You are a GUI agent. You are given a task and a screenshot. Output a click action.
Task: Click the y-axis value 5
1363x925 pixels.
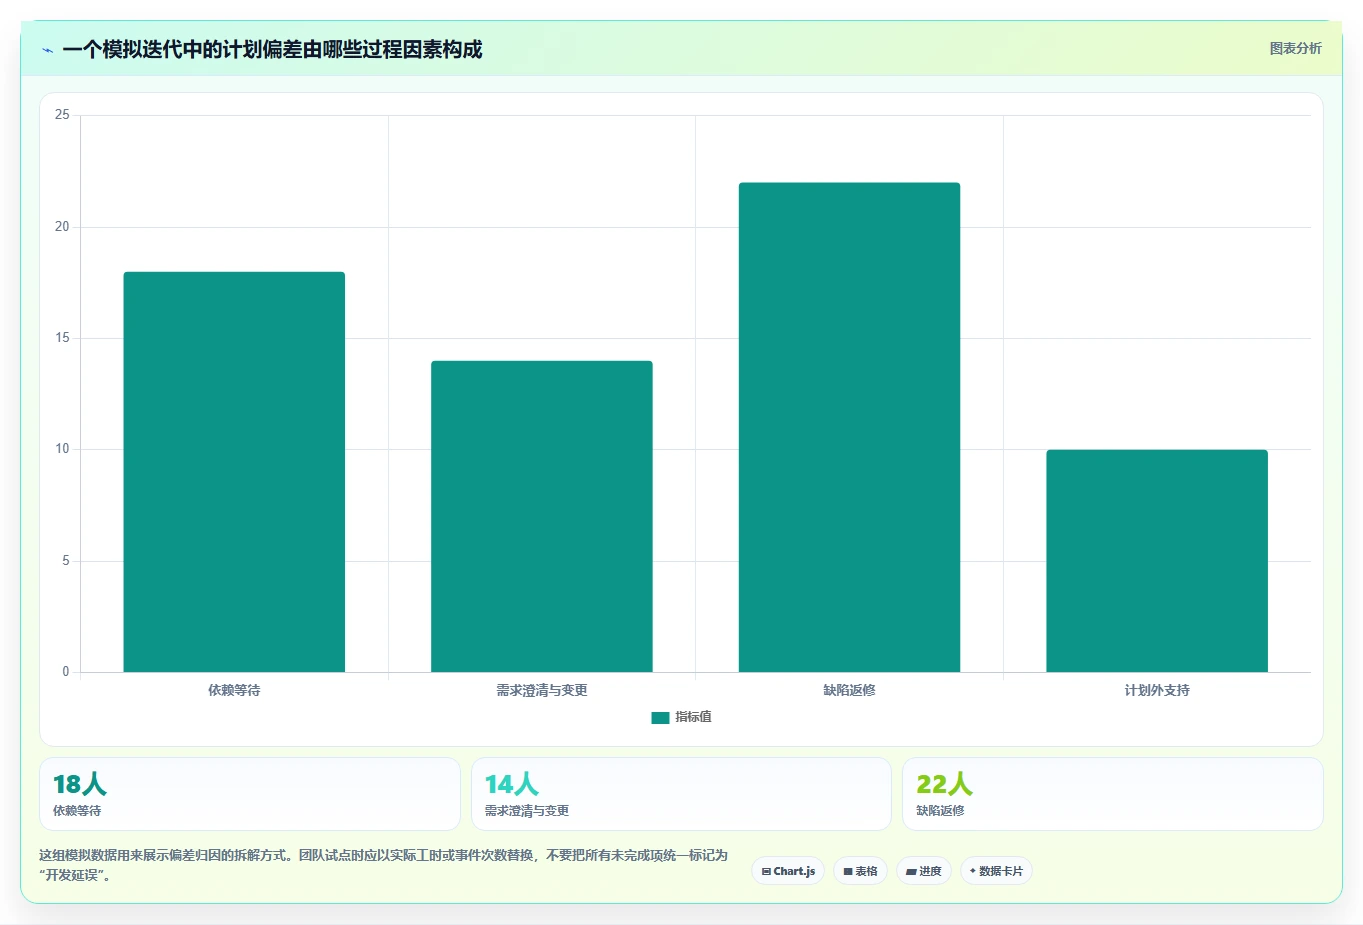66,561
